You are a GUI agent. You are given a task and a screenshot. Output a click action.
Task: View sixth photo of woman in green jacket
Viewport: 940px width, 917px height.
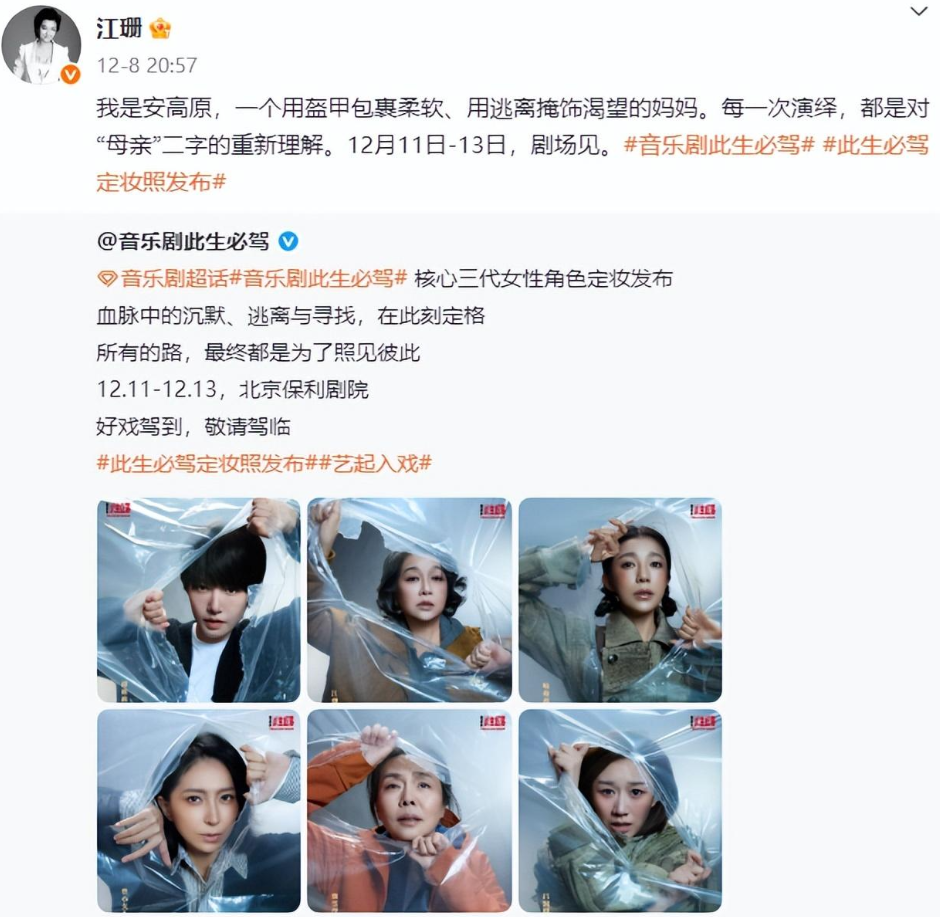[x=620, y=811]
